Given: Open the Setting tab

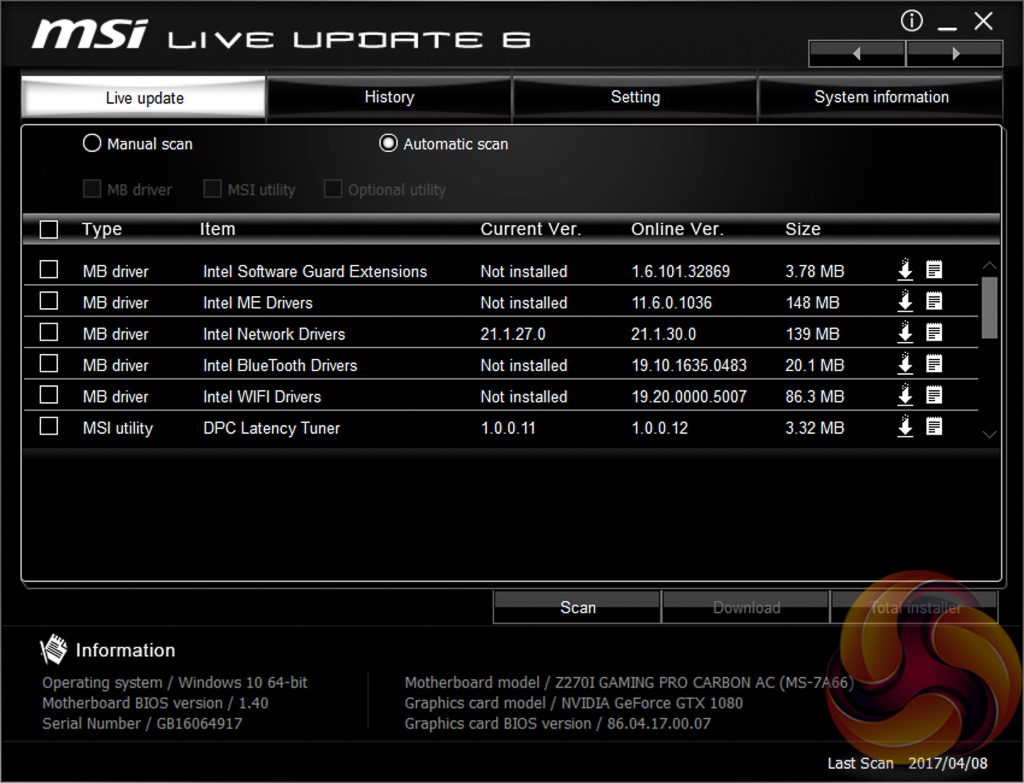Looking at the screenshot, I should [x=635, y=97].
